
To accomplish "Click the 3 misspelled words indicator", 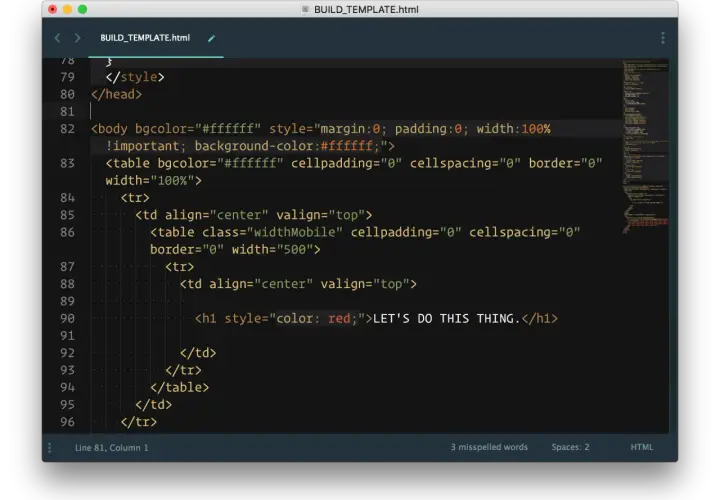I will pyautogui.click(x=489, y=447).
